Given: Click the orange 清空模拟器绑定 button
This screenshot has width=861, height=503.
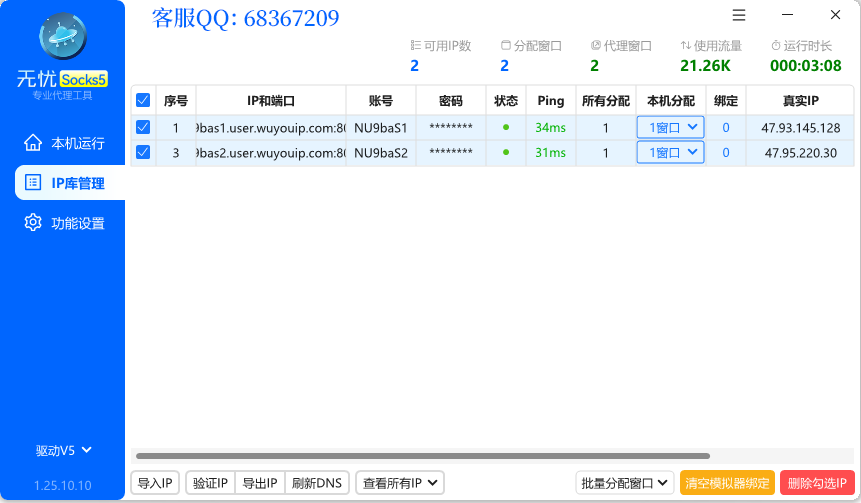Looking at the screenshot, I should coord(727,483).
